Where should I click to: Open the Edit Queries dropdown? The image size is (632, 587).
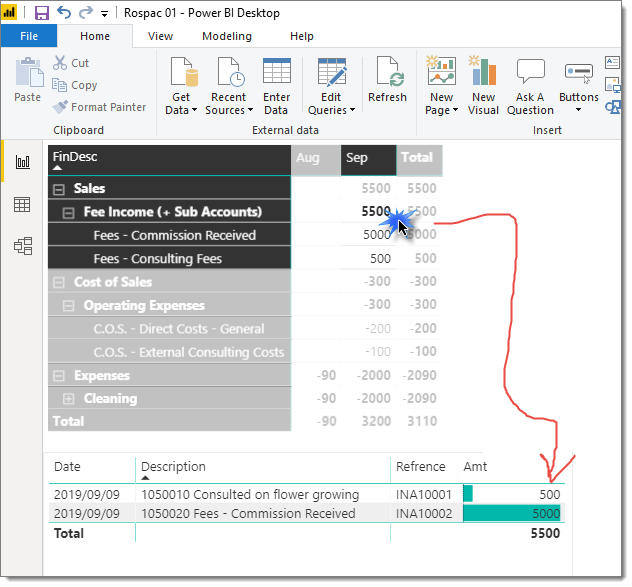point(328,103)
